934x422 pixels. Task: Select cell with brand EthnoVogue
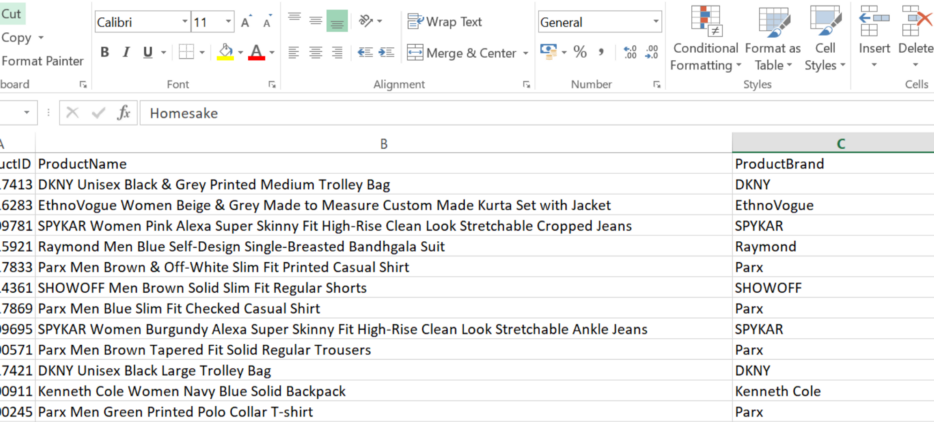833,205
